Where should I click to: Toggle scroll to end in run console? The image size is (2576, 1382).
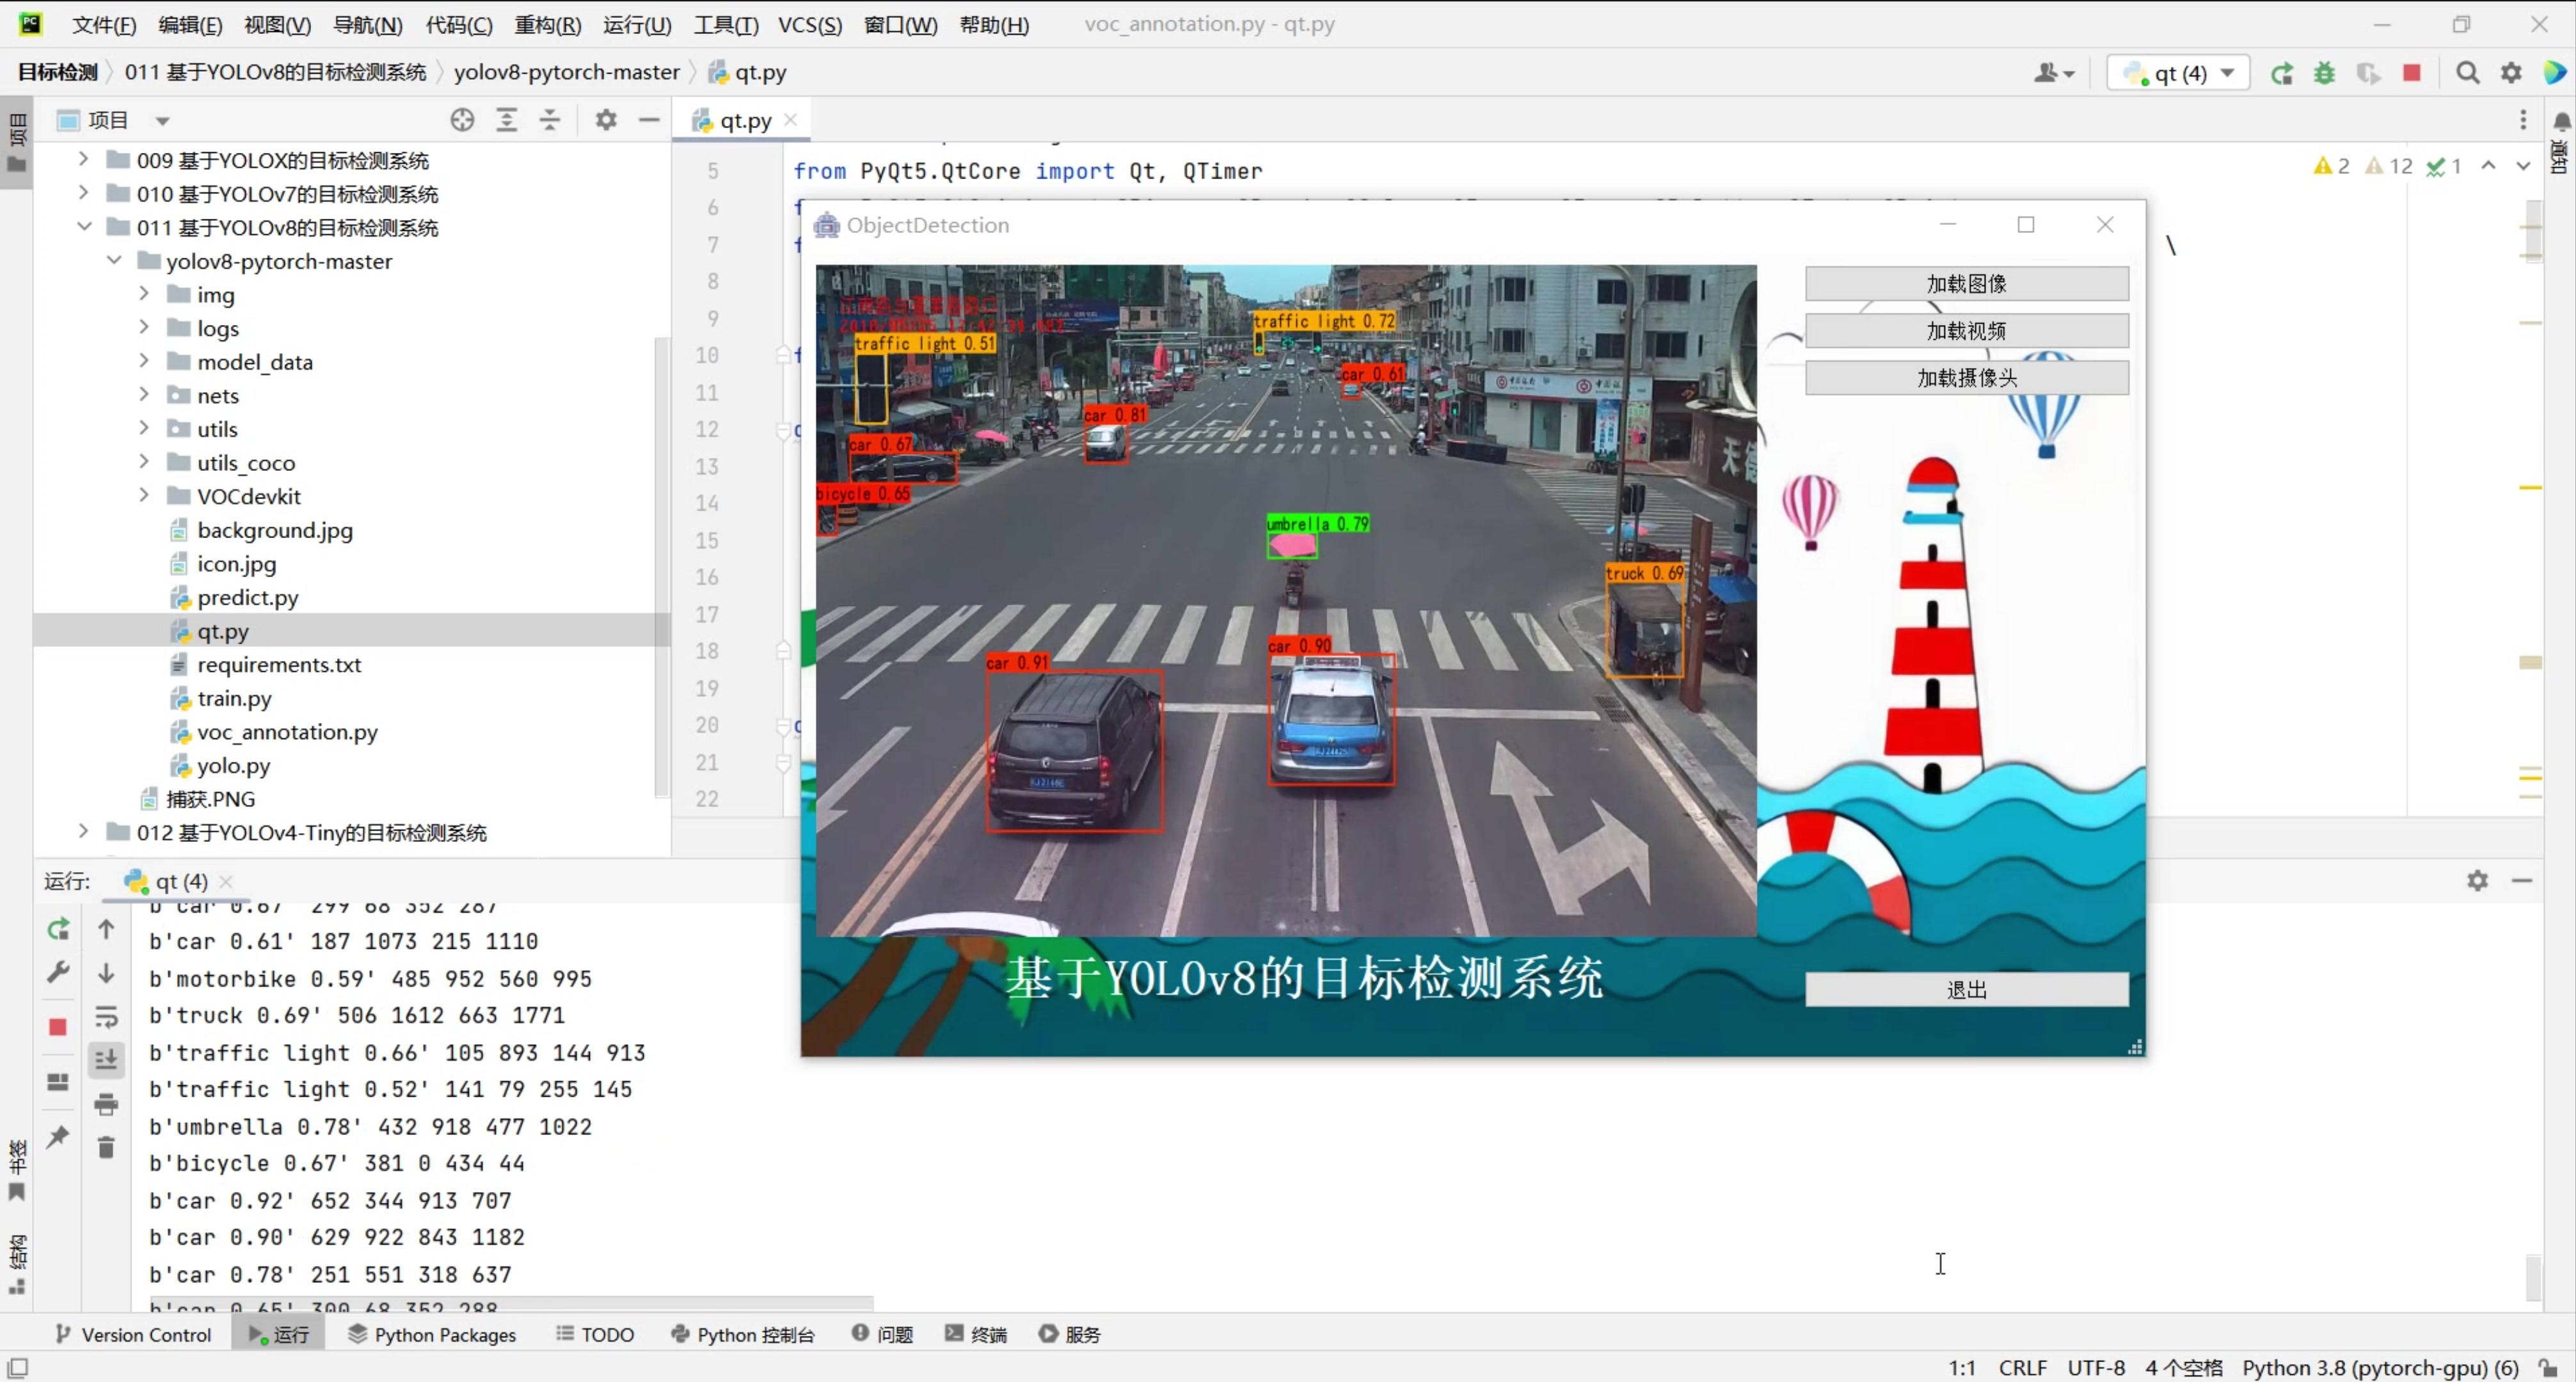click(x=106, y=1060)
